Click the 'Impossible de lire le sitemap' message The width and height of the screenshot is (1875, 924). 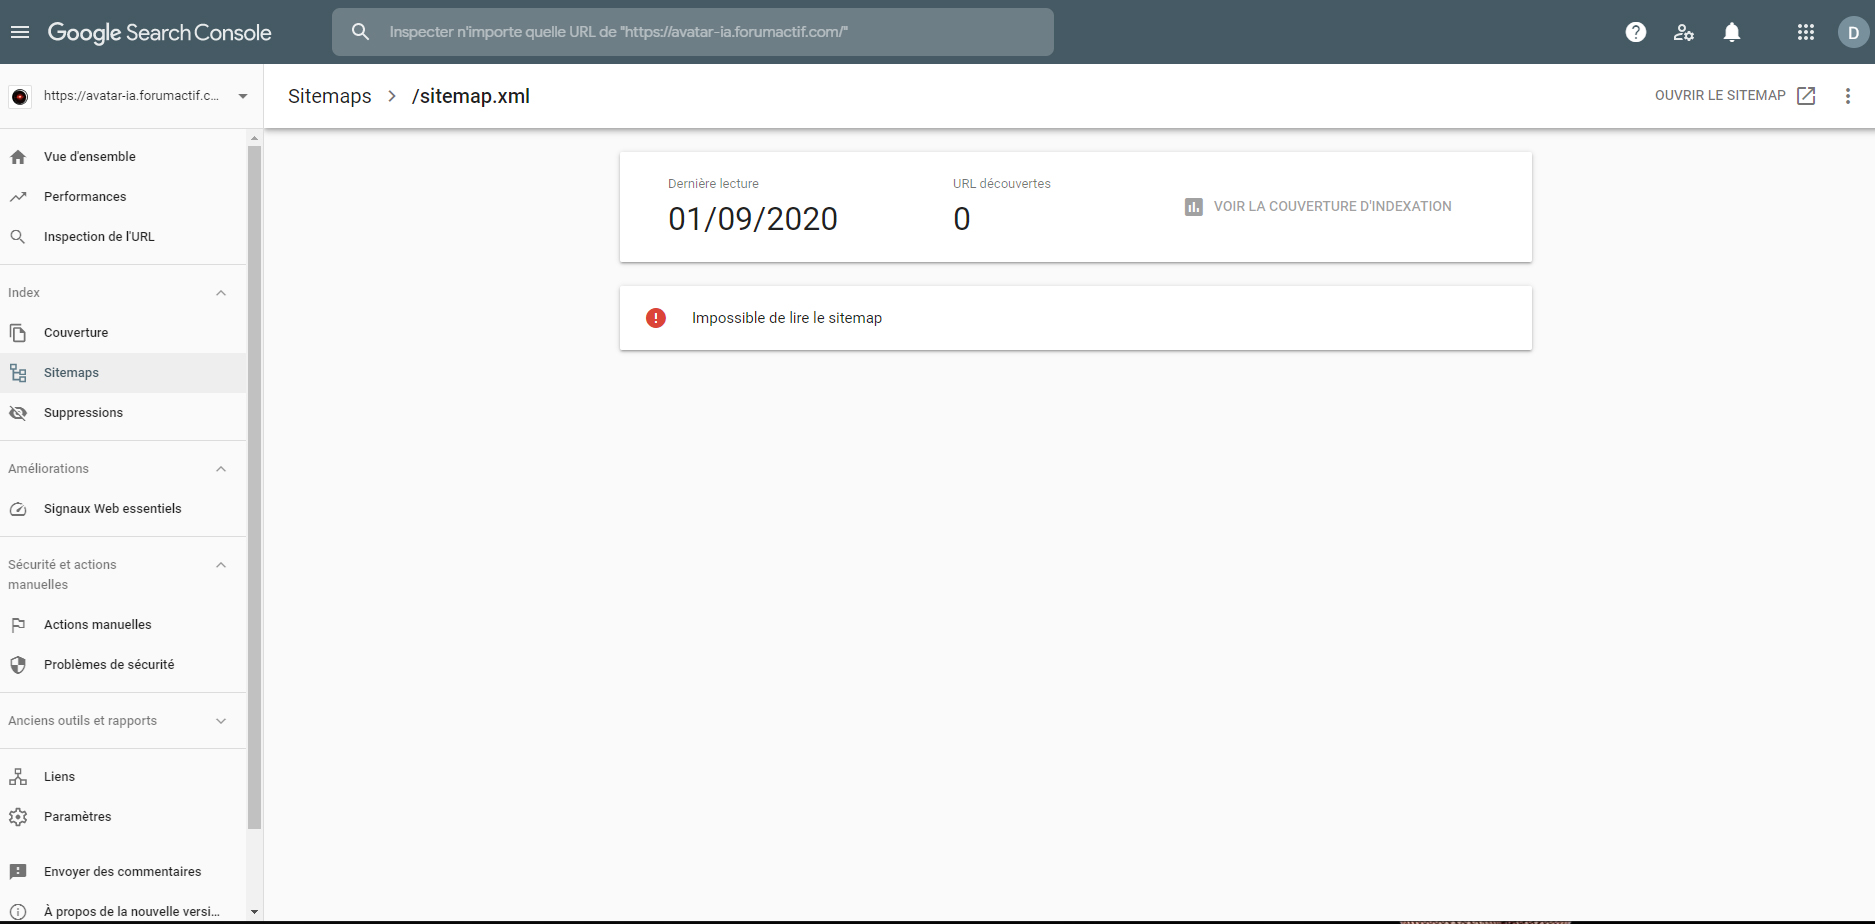(x=787, y=318)
